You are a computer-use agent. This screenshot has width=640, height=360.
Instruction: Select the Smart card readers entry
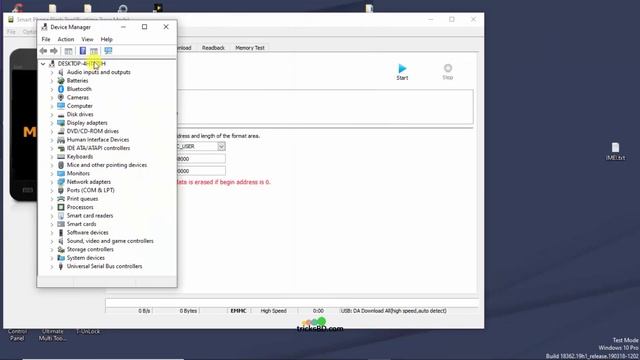point(90,216)
